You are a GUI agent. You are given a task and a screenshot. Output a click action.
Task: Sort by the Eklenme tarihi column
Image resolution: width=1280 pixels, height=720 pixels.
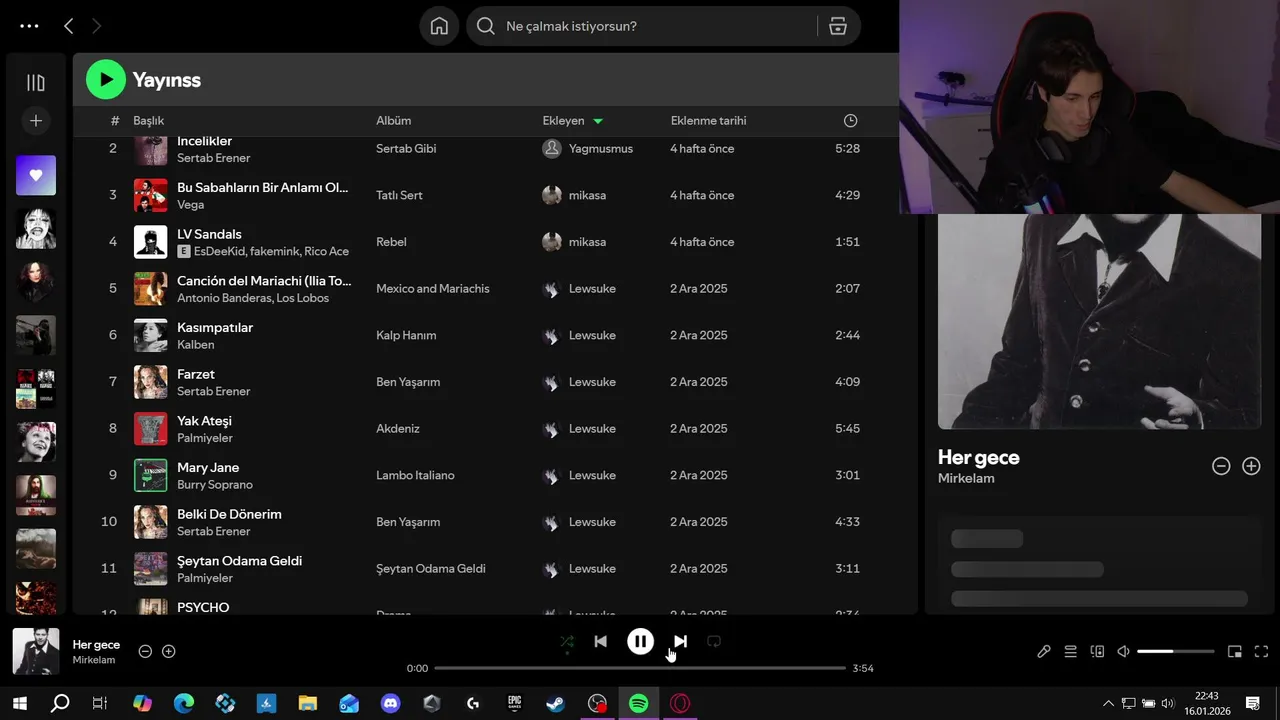tap(708, 121)
